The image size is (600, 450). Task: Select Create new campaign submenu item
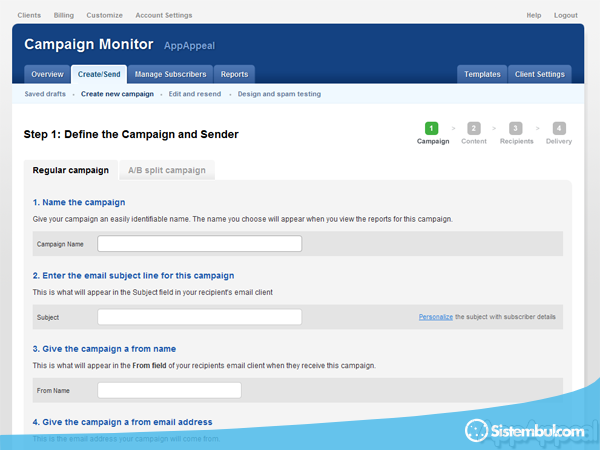117,94
